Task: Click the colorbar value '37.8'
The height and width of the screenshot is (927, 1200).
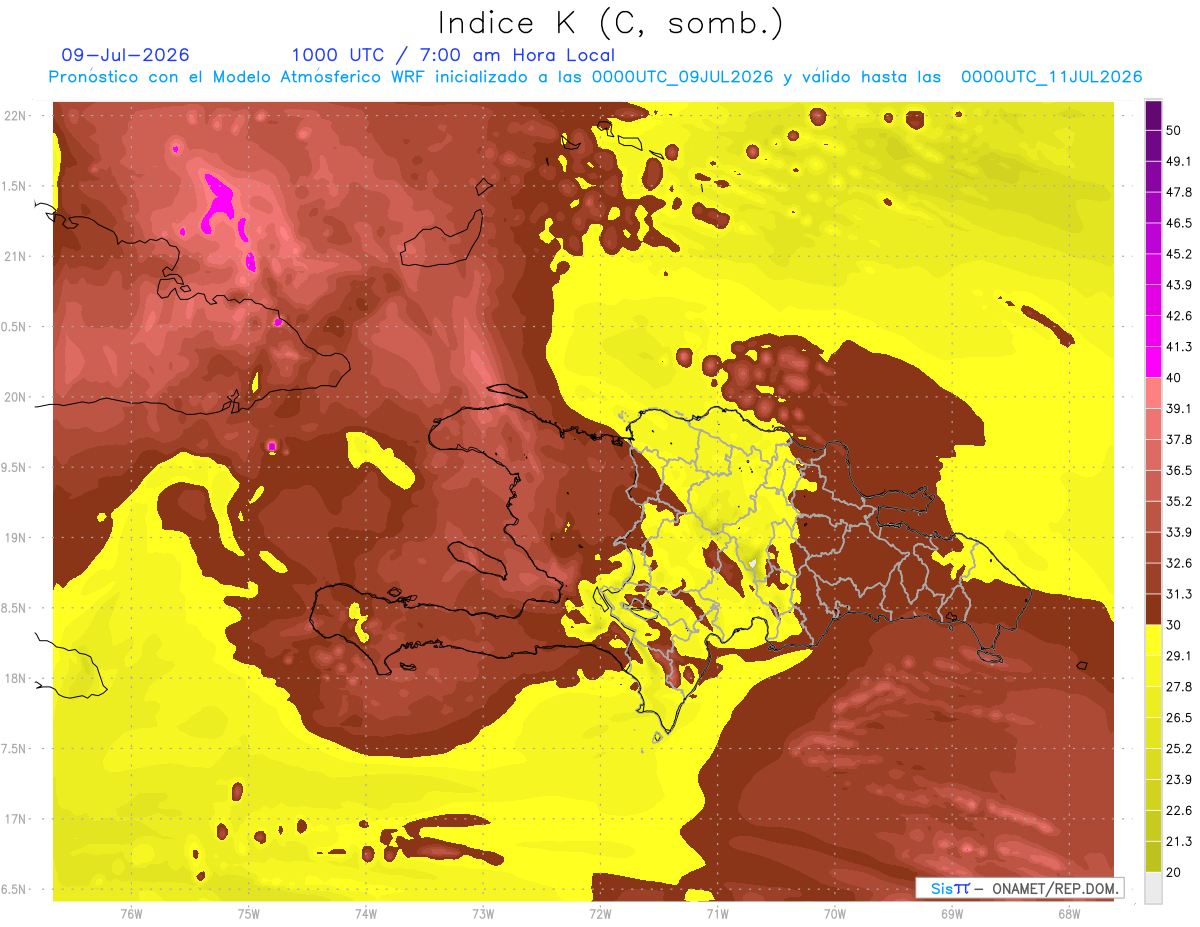Action: click(1179, 440)
